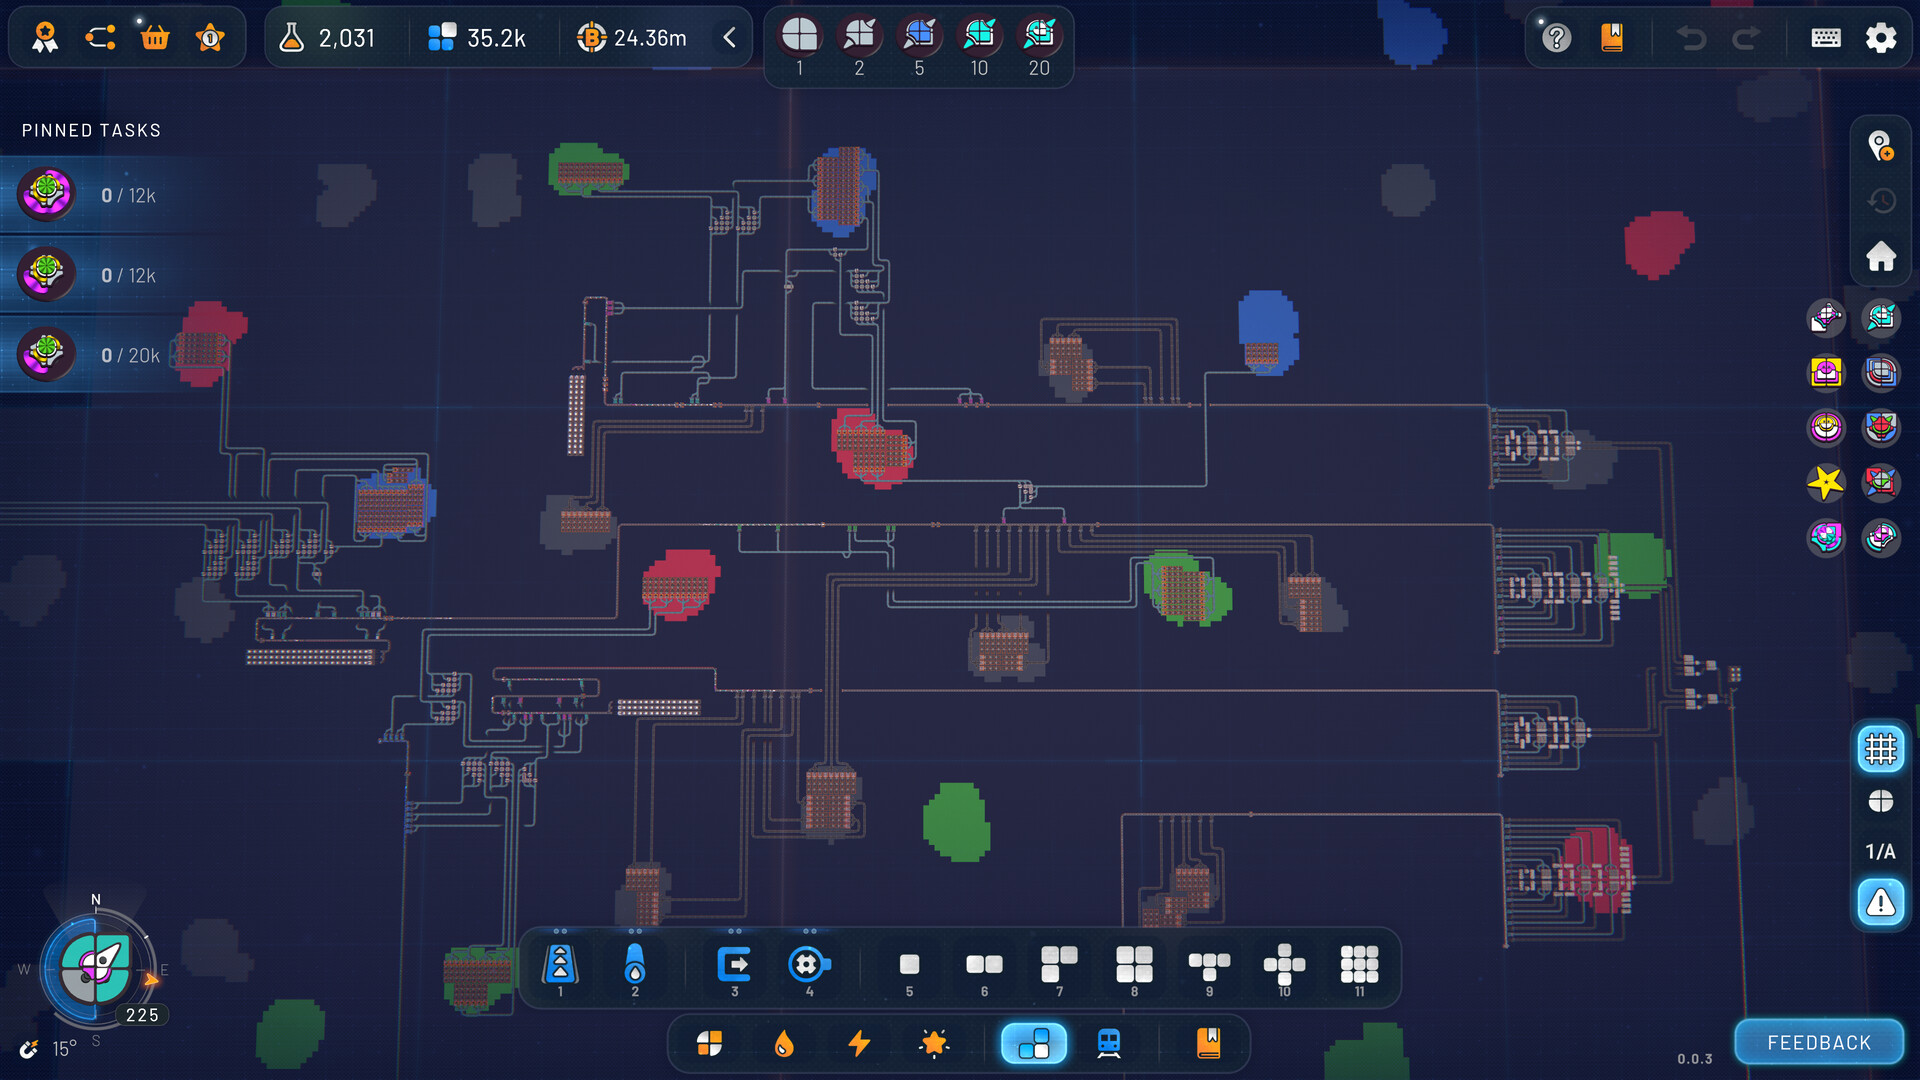Open the keyboard shortcuts panel
1920x1080 pixels.
click(x=1827, y=37)
